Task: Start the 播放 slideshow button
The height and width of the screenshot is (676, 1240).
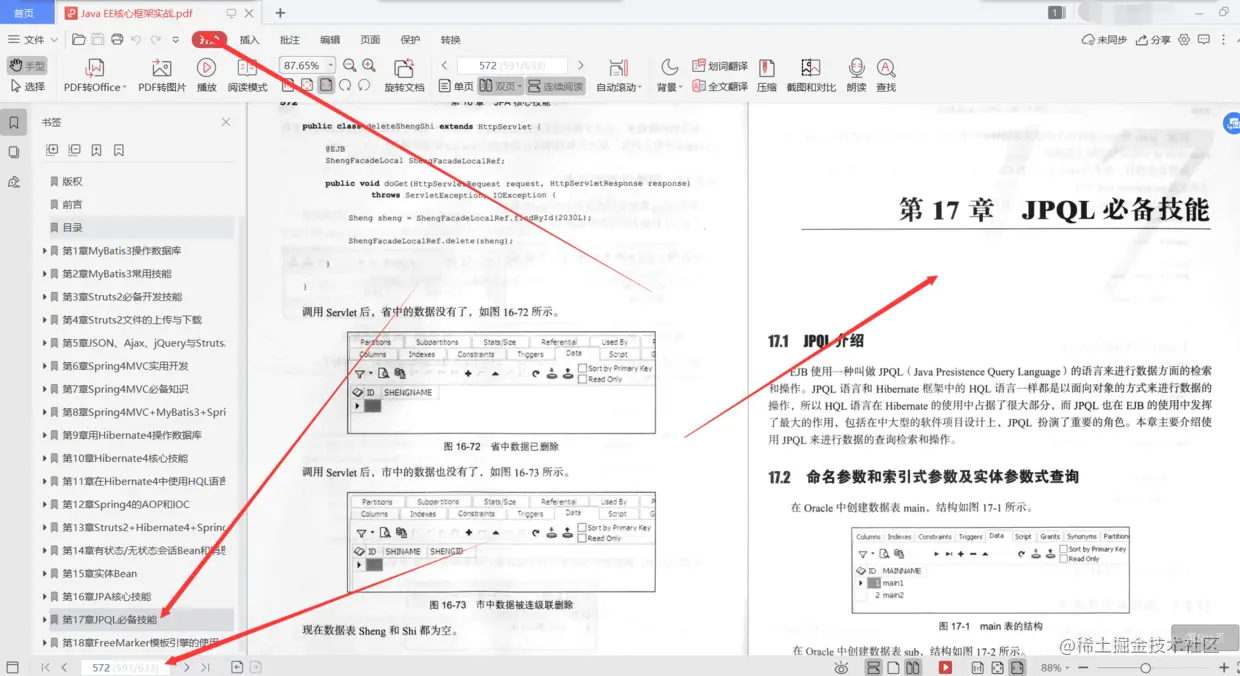Action: (206, 76)
